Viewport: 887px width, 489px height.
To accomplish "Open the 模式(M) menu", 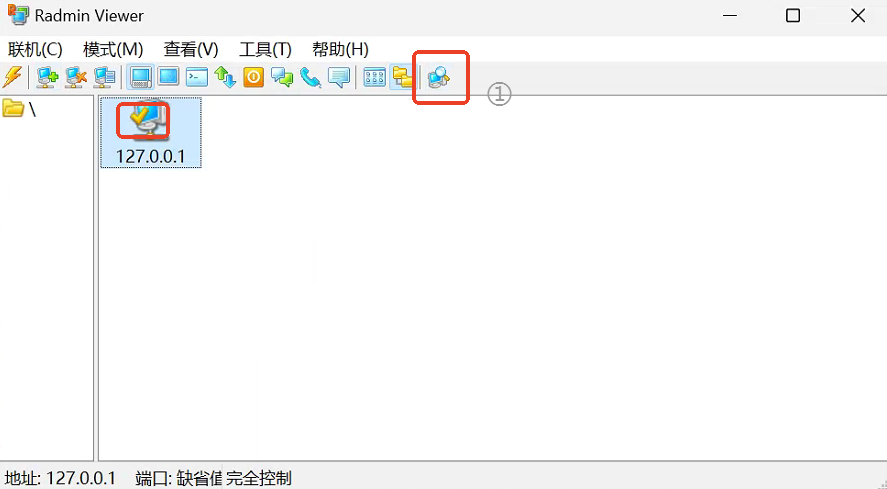I will pyautogui.click(x=113, y=50).
